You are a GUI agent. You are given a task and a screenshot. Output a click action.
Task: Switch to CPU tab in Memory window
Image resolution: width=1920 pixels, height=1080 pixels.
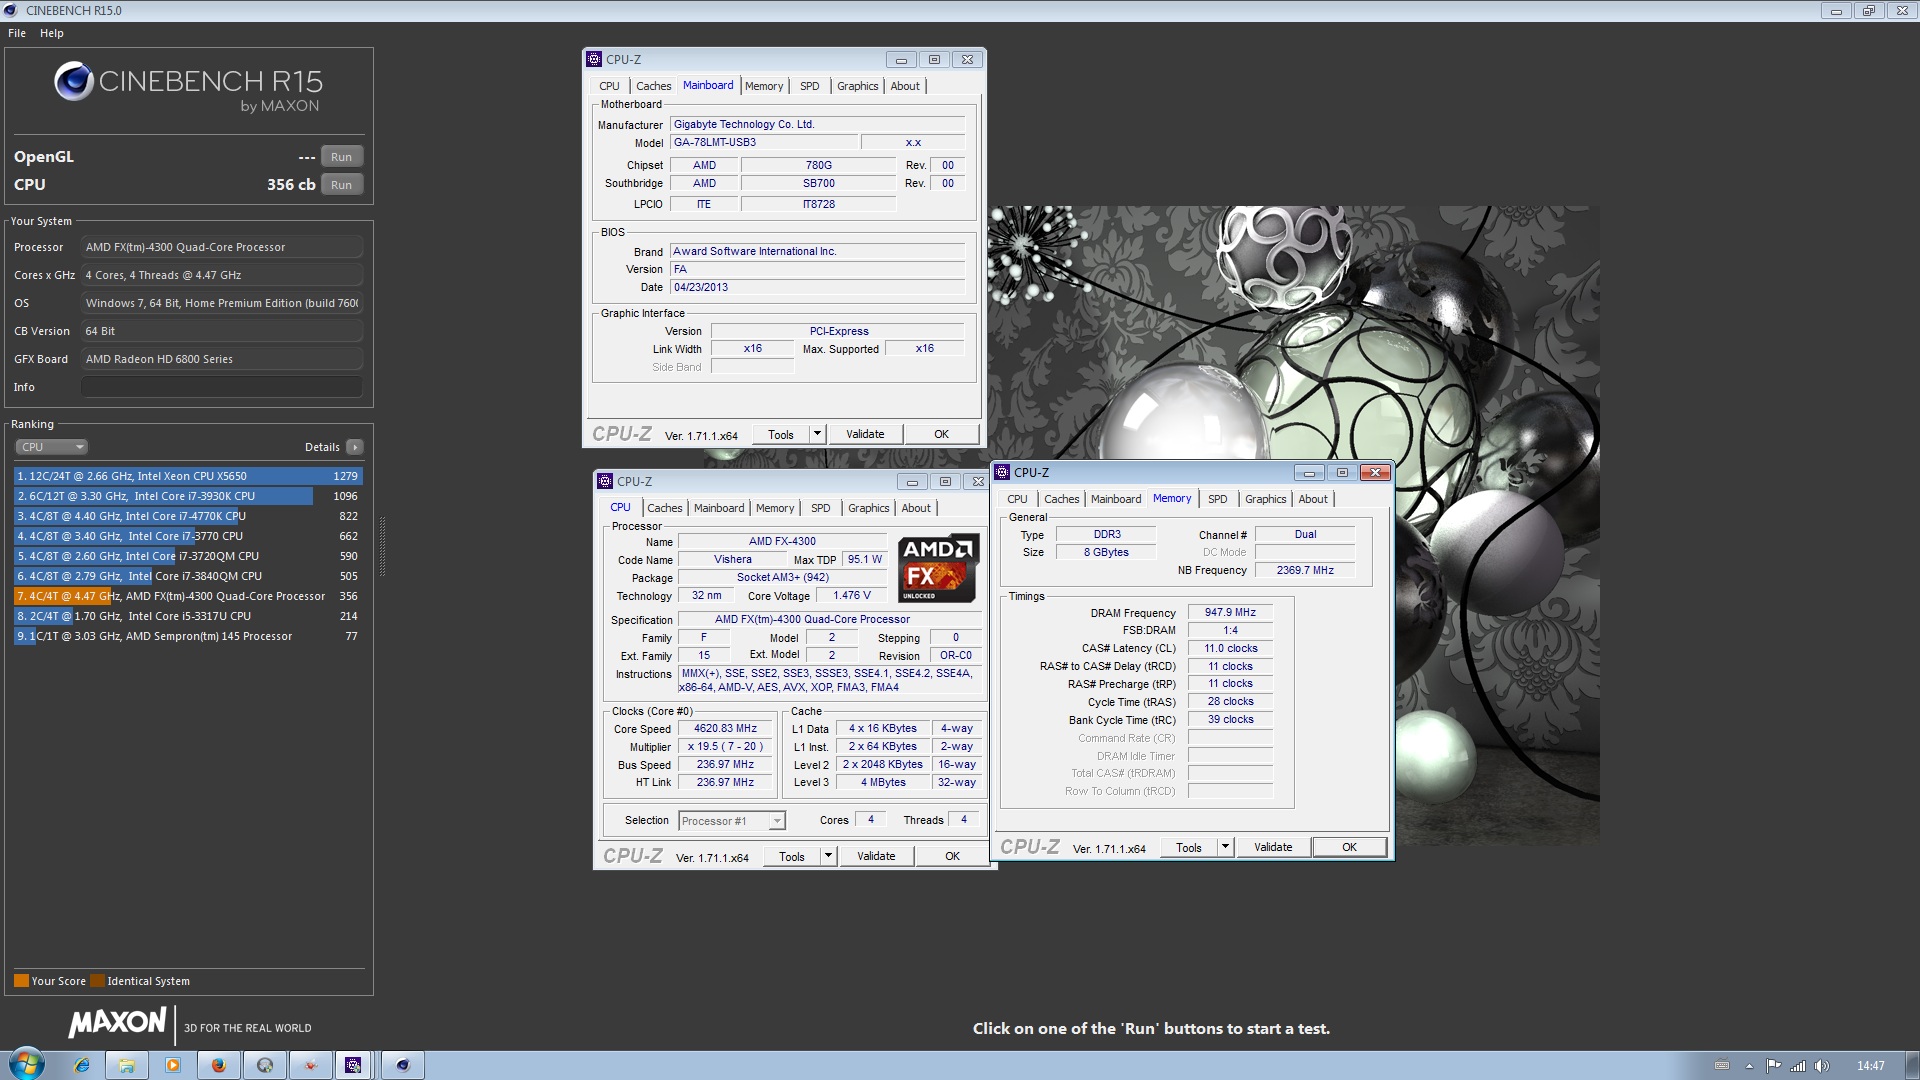point(1017,499)
